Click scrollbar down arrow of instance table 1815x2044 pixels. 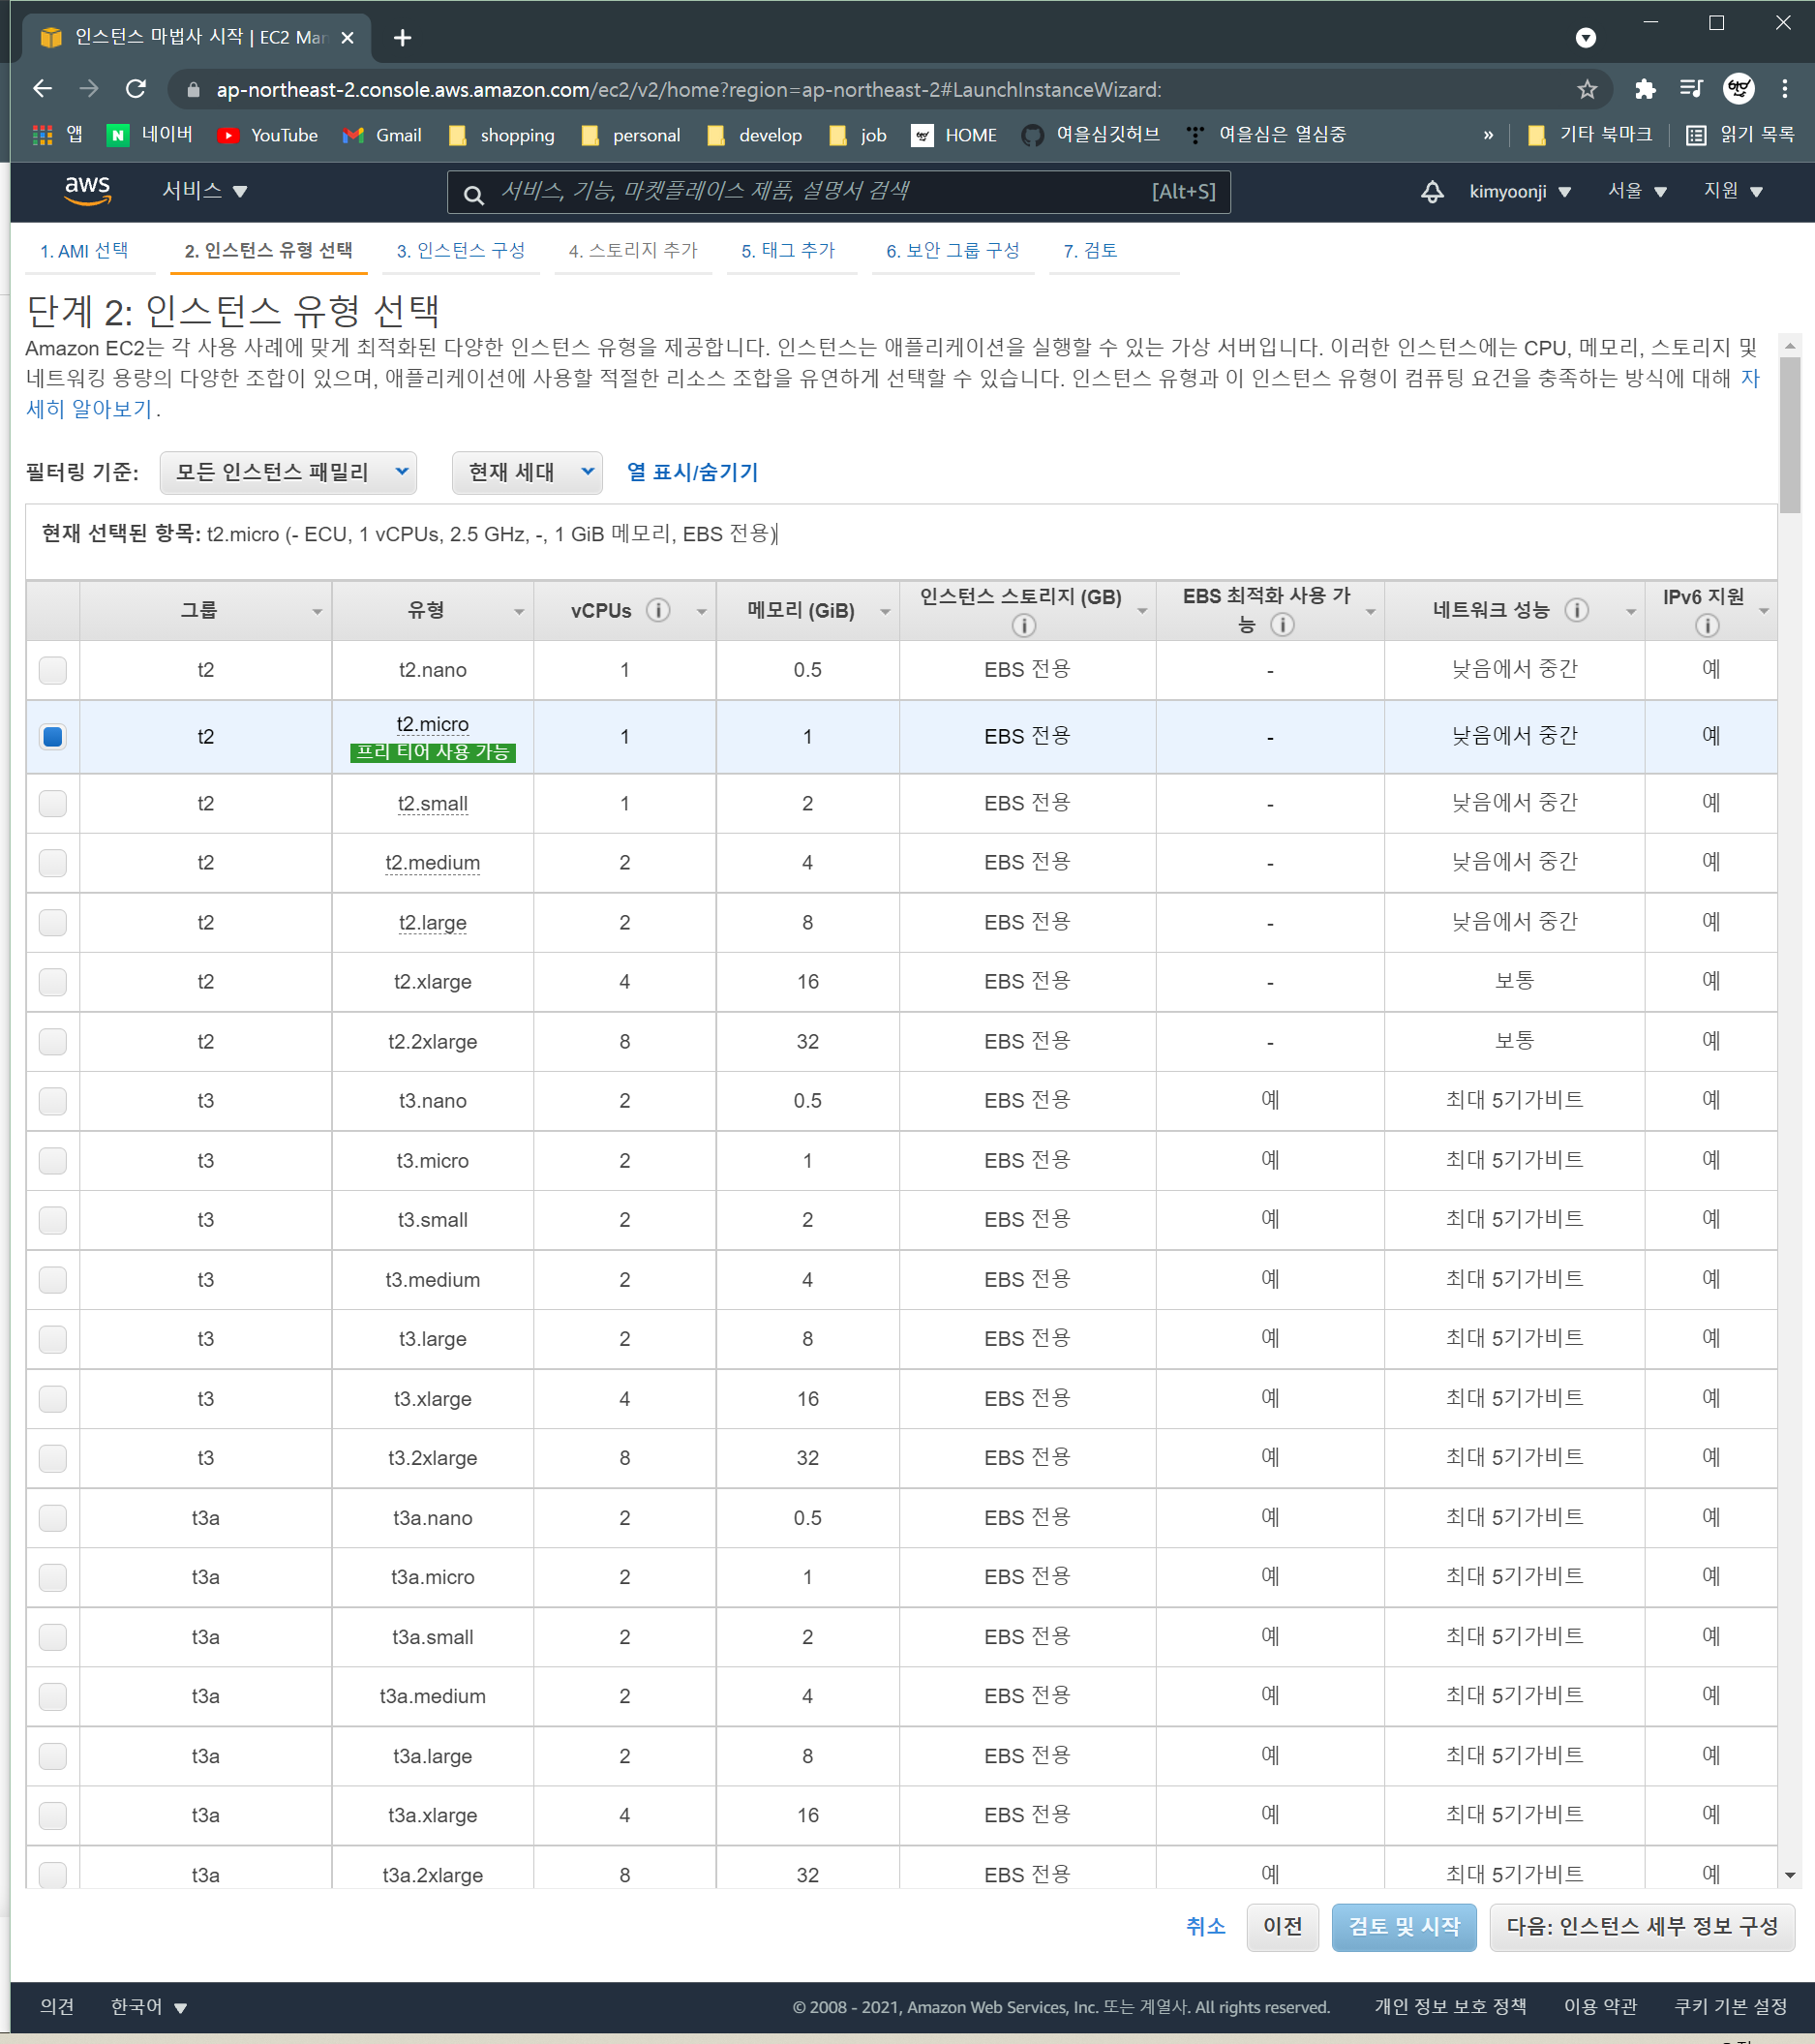coord(1790,1875)
